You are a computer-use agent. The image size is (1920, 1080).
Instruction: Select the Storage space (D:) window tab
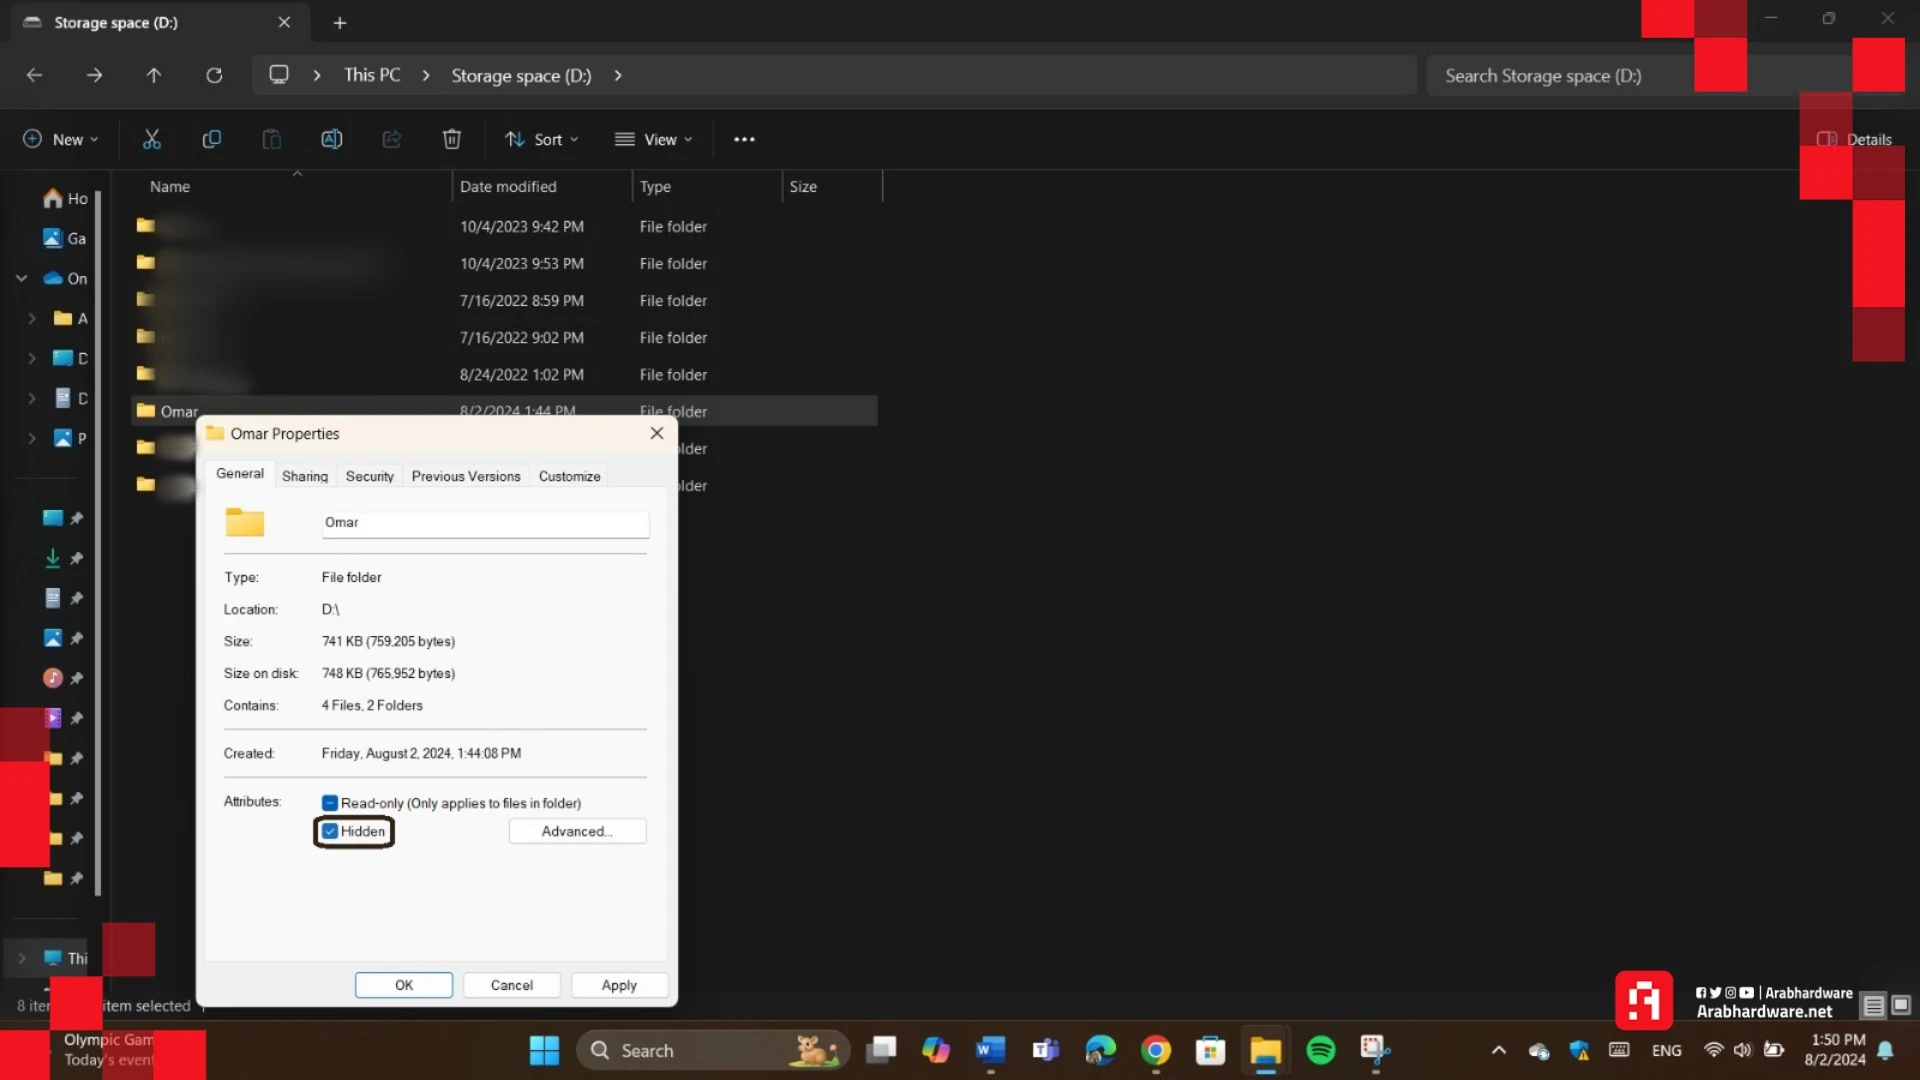160,22
